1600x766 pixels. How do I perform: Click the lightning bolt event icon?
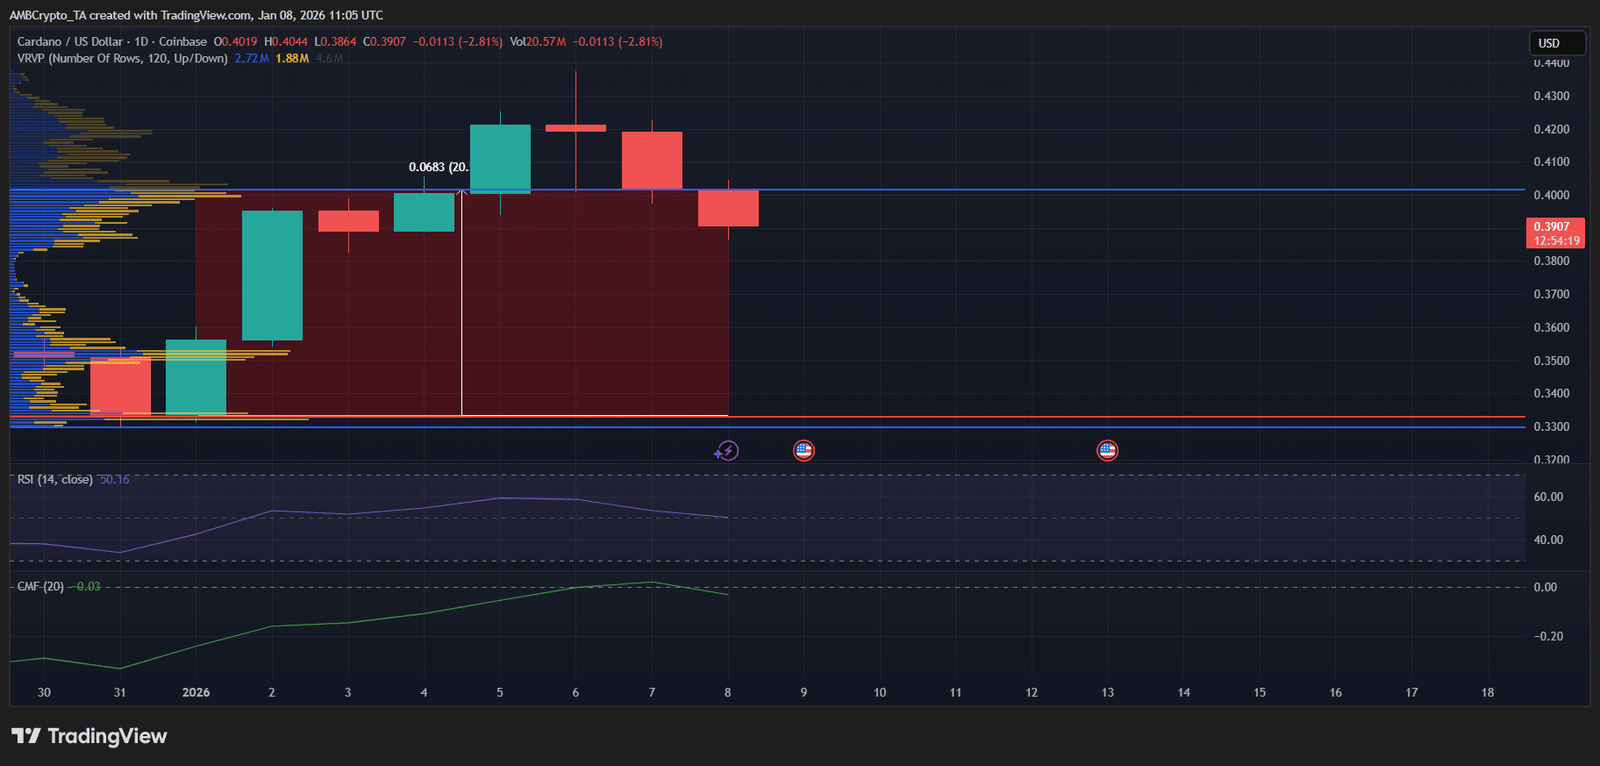(727, 451)
